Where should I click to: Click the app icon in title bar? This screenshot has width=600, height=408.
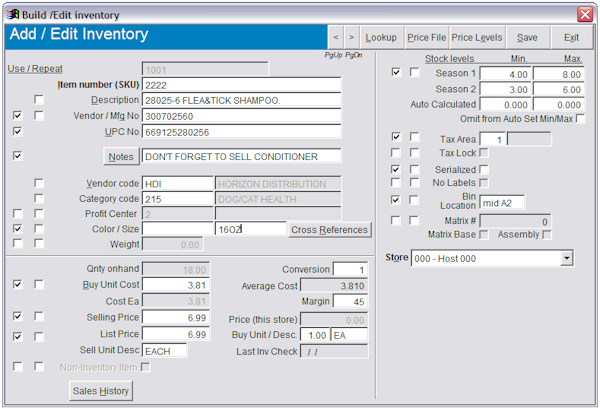[x=12, y=14]
